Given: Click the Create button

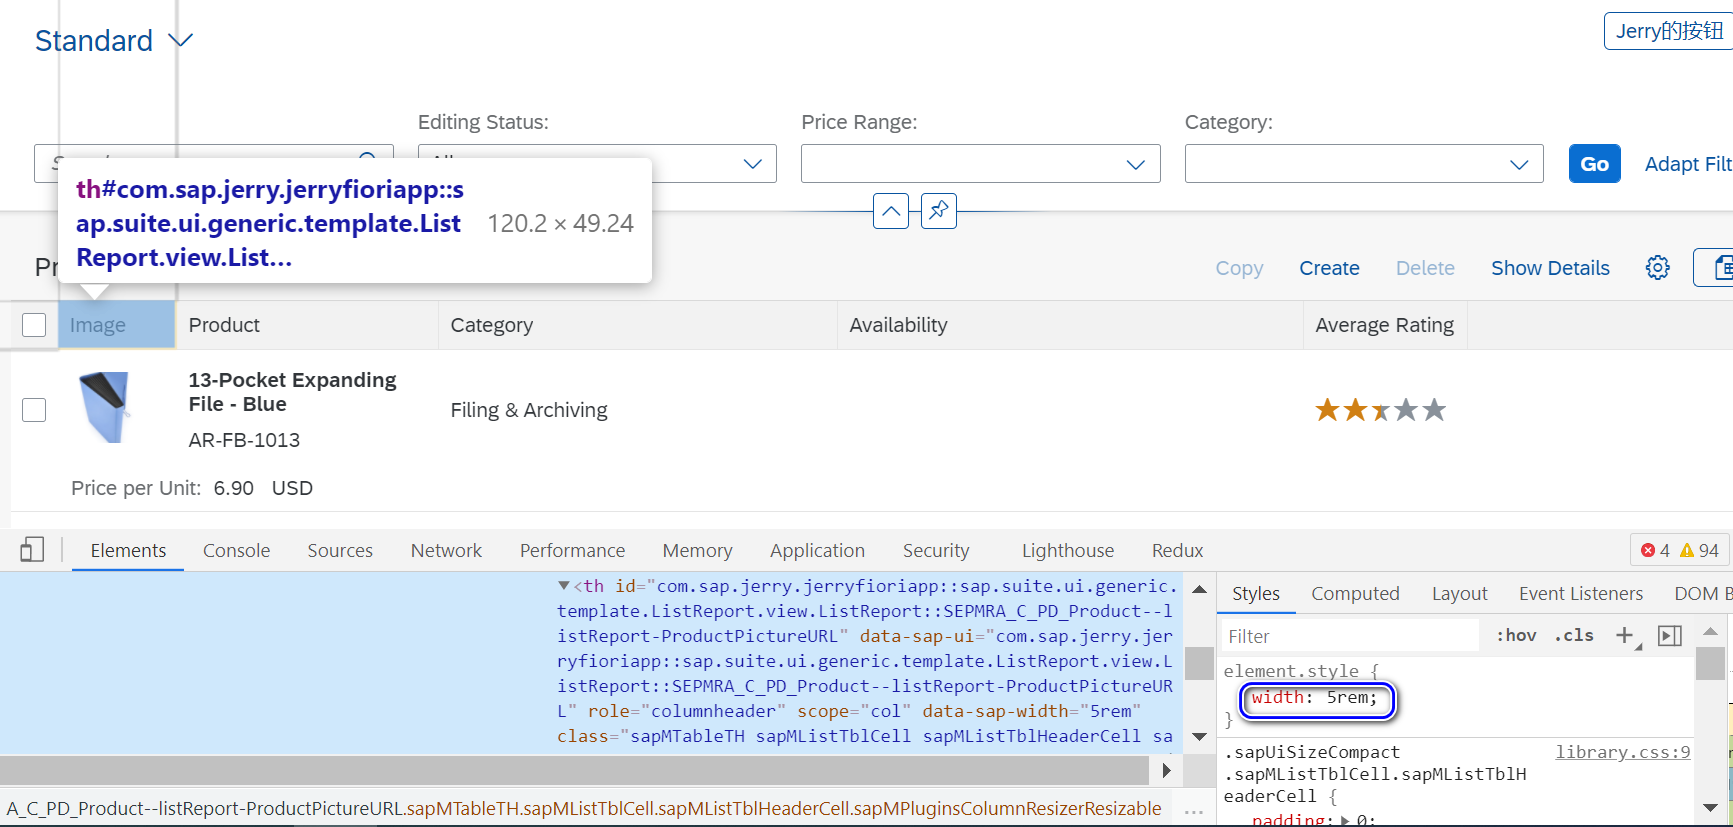Looking at the screenshot, I should pyautogui.click(x=1329, y=268).
